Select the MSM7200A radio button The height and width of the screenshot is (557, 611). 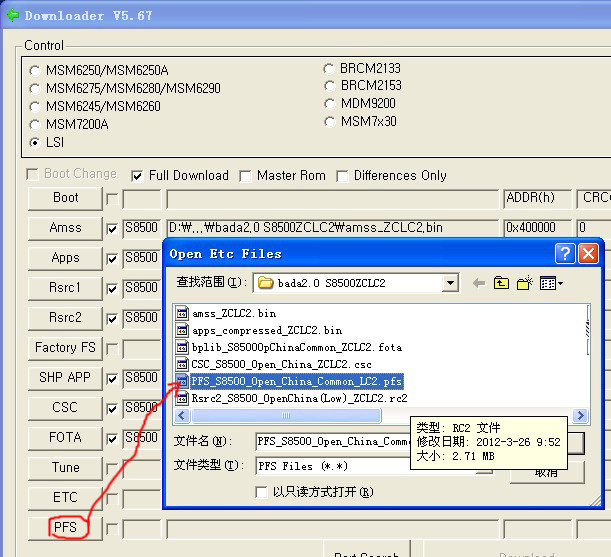pos(35,125)
